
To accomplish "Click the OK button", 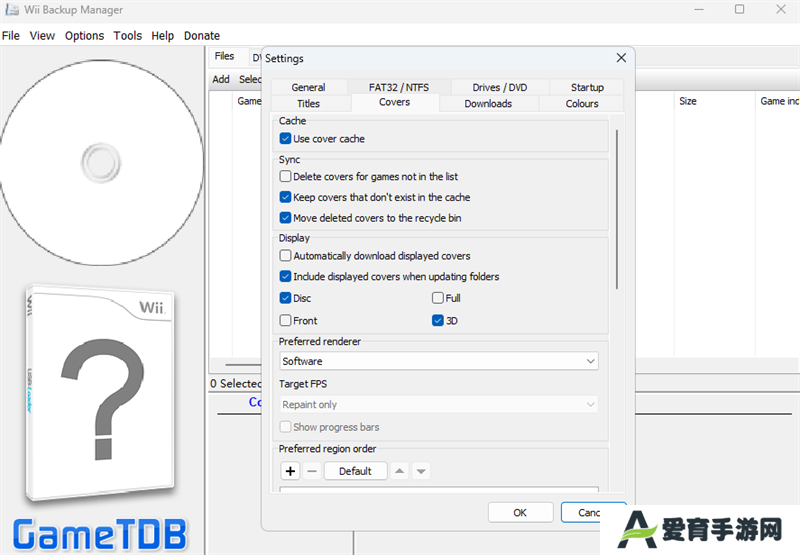I will pyautogui.click(x=520, y=513).
